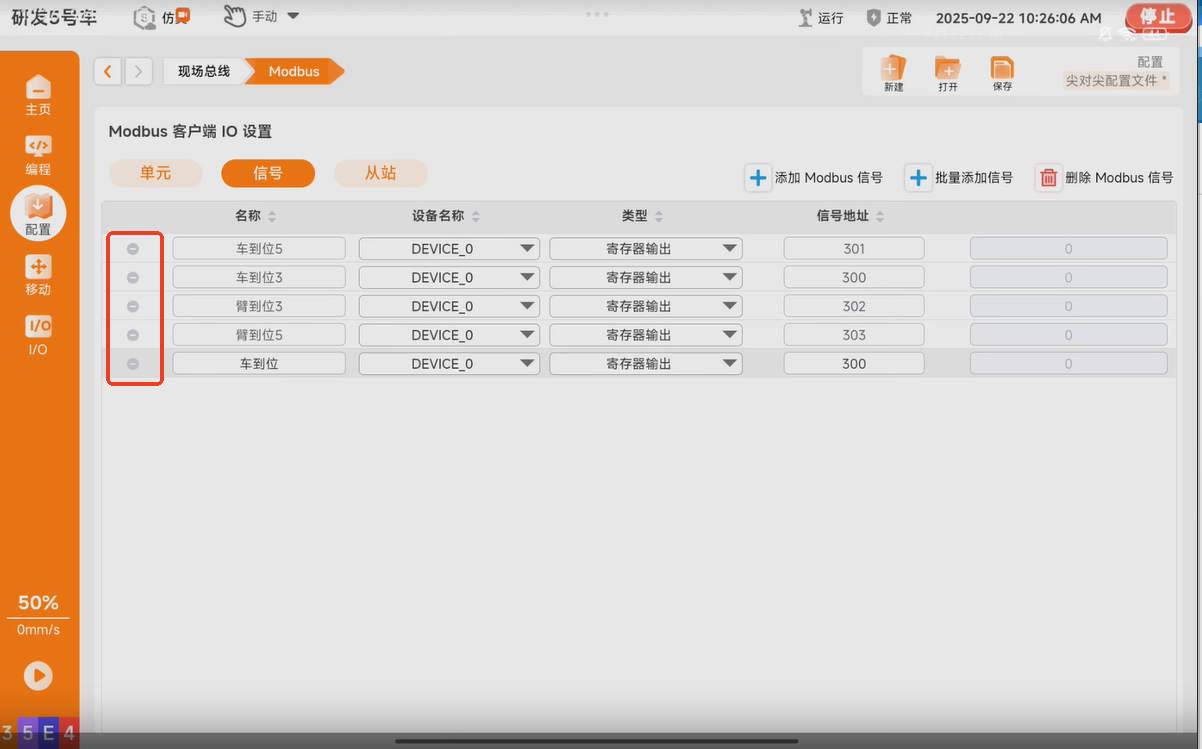This screenshot has height=749, width=1202.
Task: Toggle the minus selector for row 臂到位3
Action: (133, 306)
